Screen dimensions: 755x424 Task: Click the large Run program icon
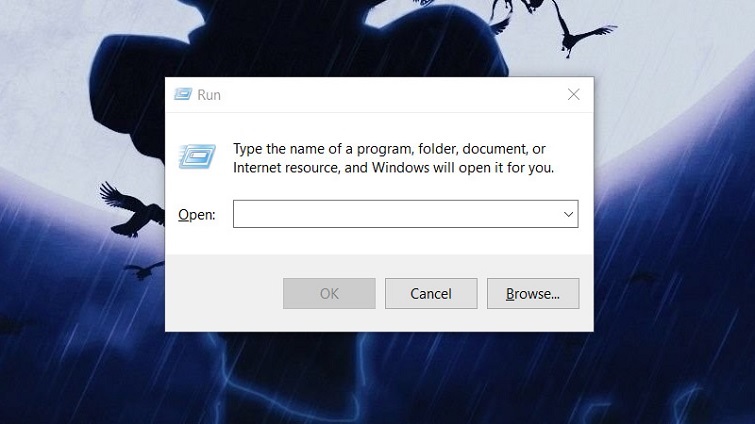[196, 157]
